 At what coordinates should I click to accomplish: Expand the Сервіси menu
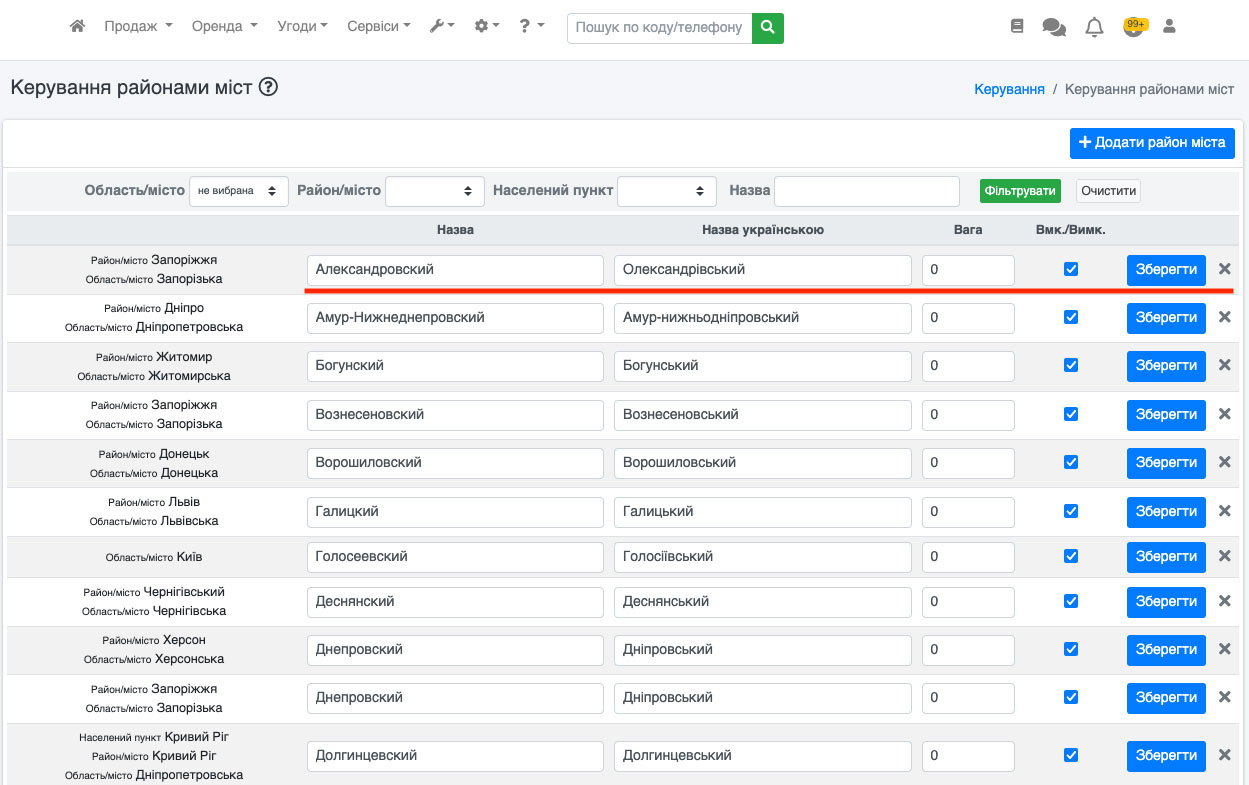pos(378,27)
